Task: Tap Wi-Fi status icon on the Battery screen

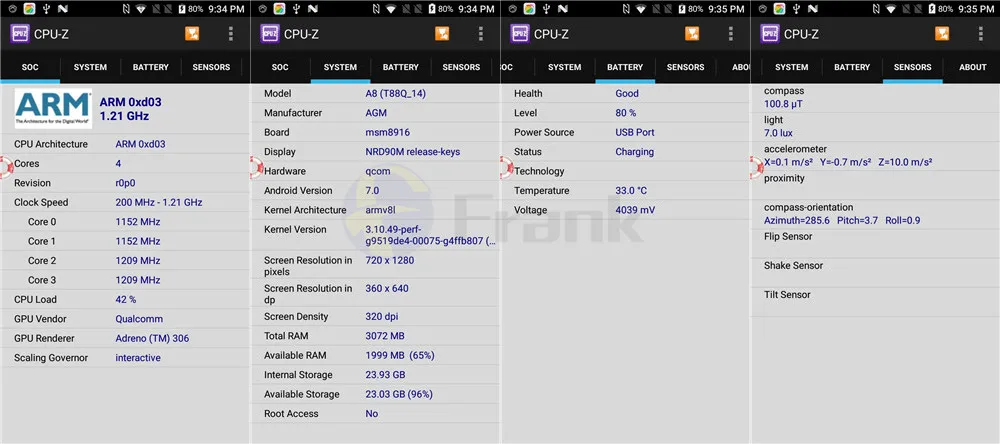Action: pyautogui.click(x=641, y=9)
